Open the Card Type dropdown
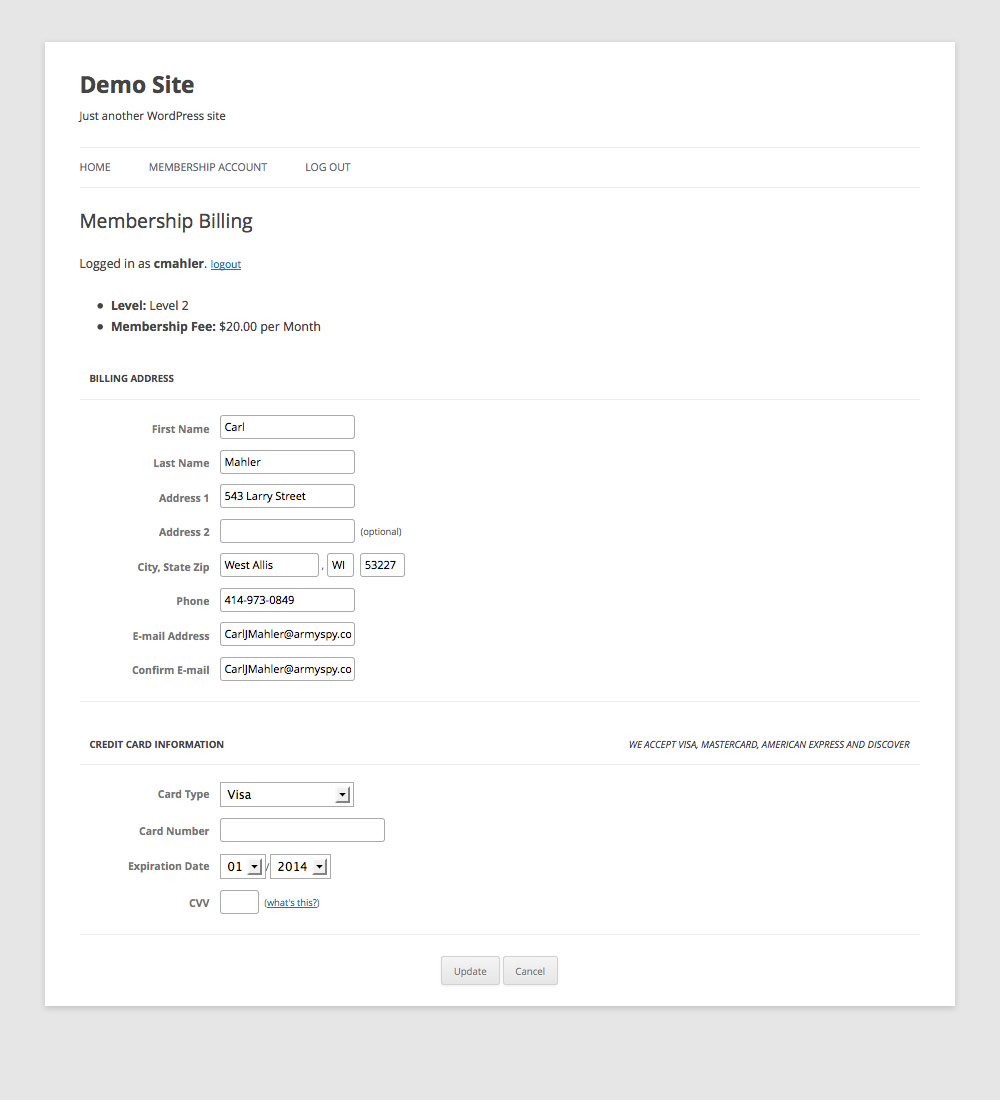The width and height of the screenshot is (1000, 1100). point(287,793)
